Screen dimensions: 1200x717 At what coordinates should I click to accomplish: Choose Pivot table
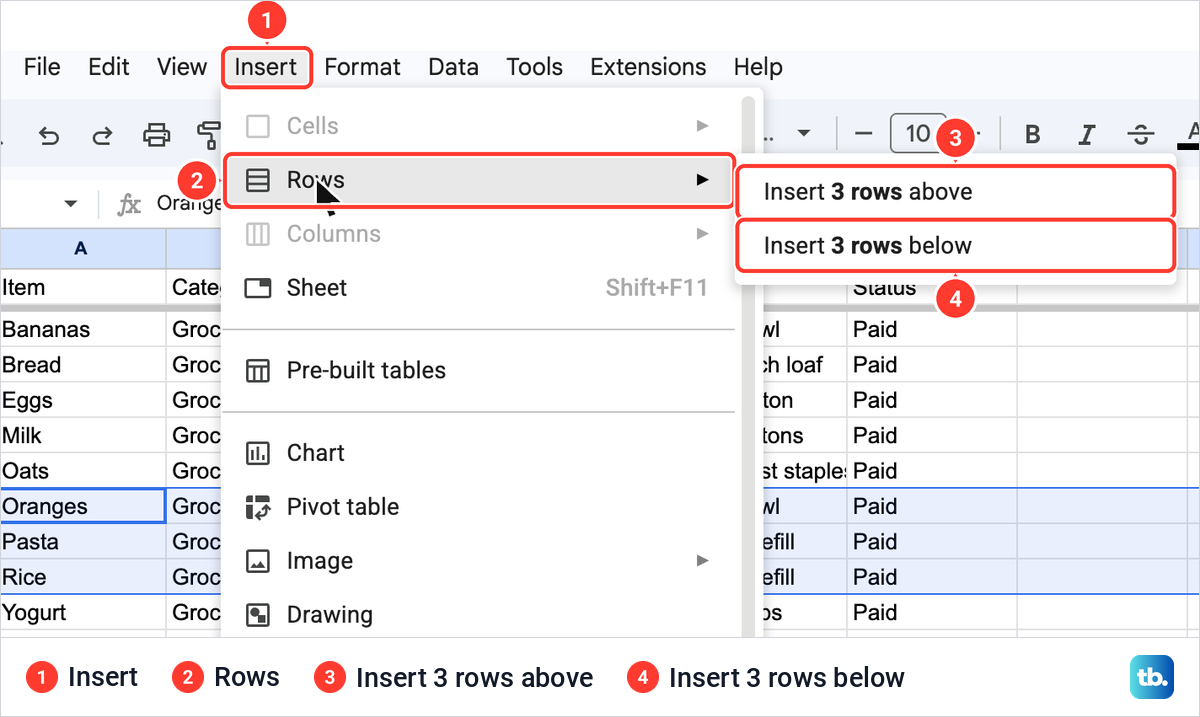click(478, 507)
